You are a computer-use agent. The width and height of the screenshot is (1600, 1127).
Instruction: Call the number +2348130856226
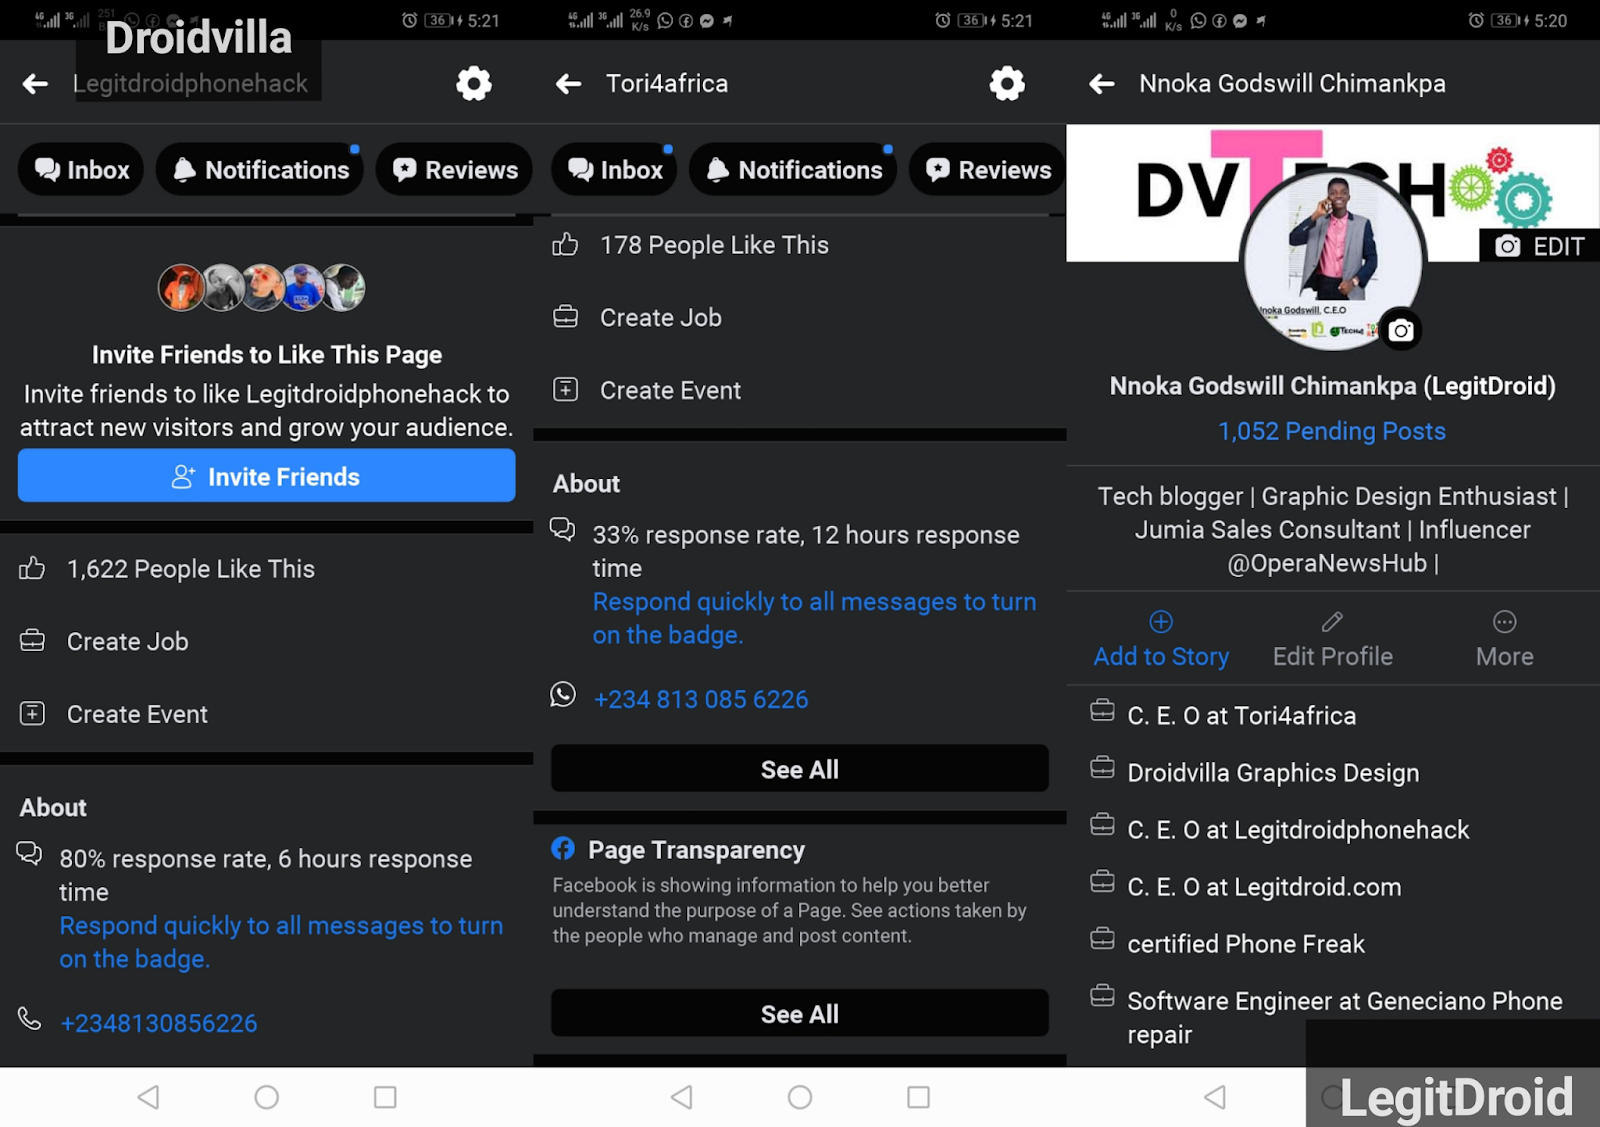pos(159,1023)
